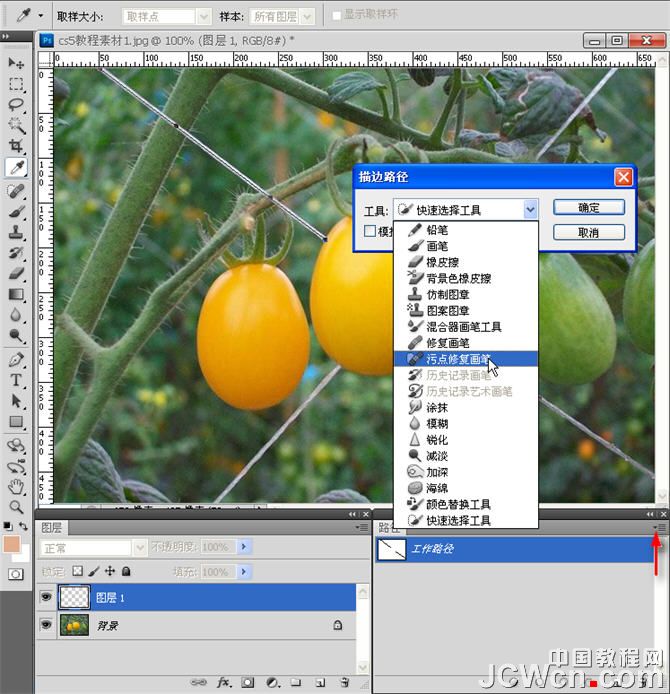This screenshot has width=670, height=694.
Task: Open layer styles fx menu
Action: coord(223,682)
